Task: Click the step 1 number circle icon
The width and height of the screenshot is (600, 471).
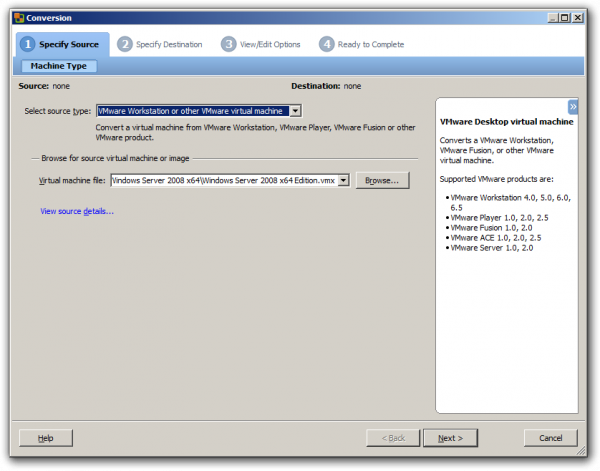Action: (28, 44)
